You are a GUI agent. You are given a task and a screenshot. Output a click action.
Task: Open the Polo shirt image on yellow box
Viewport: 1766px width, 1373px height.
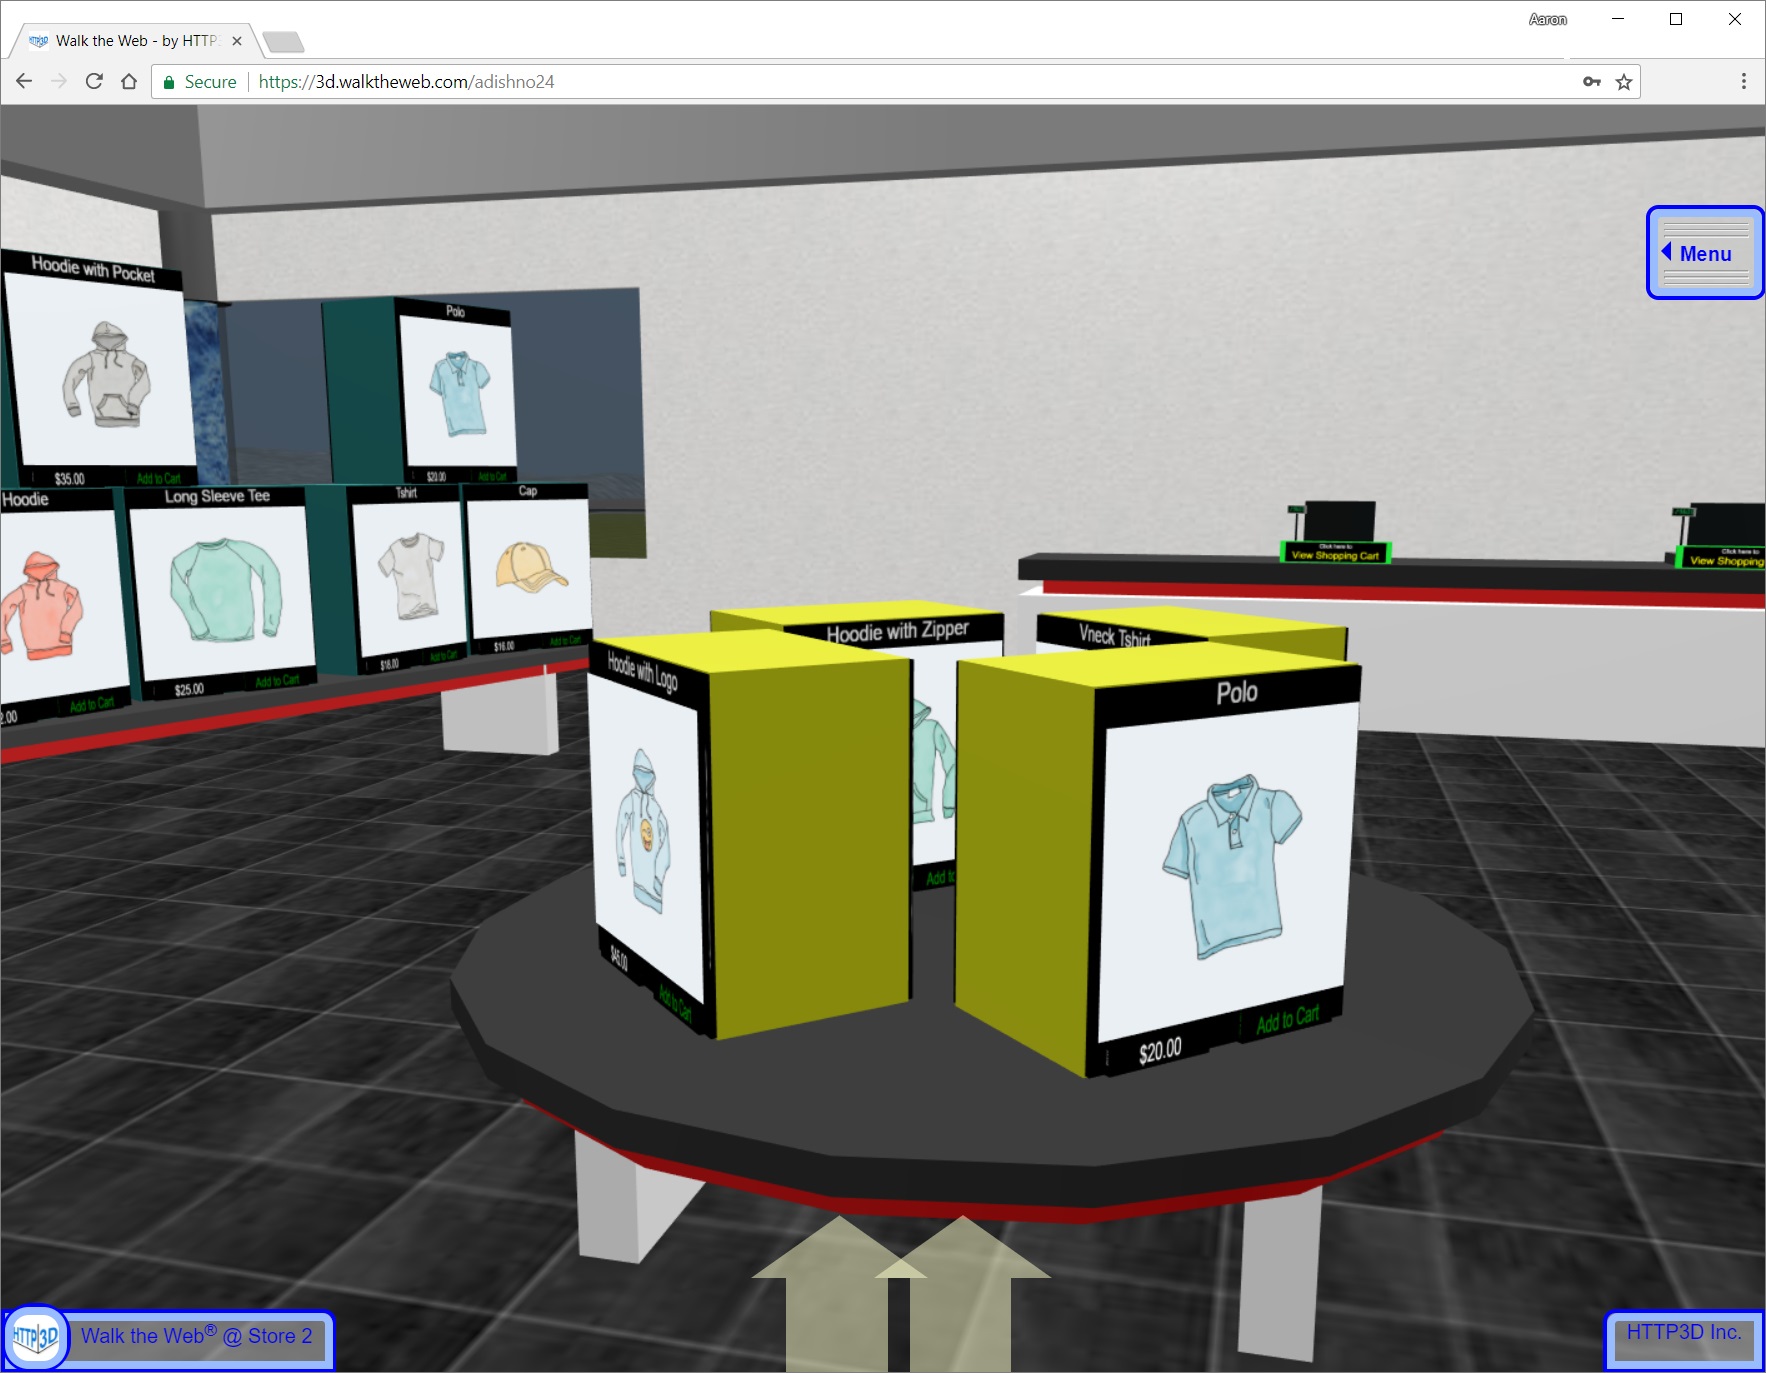1228,868
